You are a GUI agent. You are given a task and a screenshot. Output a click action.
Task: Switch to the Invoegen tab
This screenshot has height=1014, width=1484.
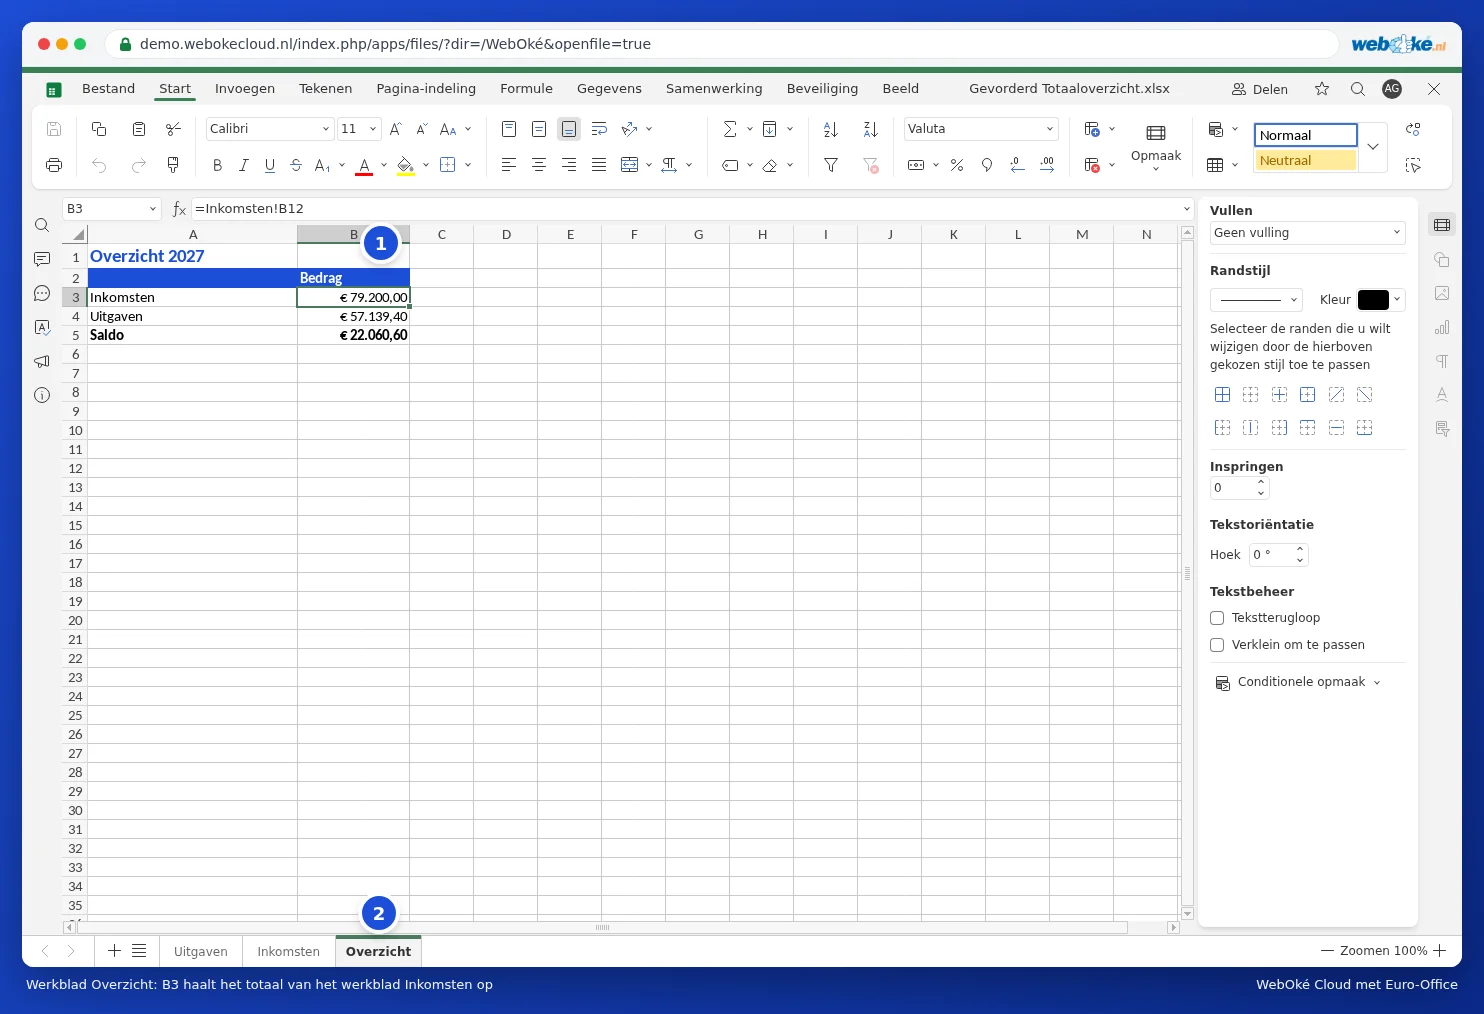point(245,89)
